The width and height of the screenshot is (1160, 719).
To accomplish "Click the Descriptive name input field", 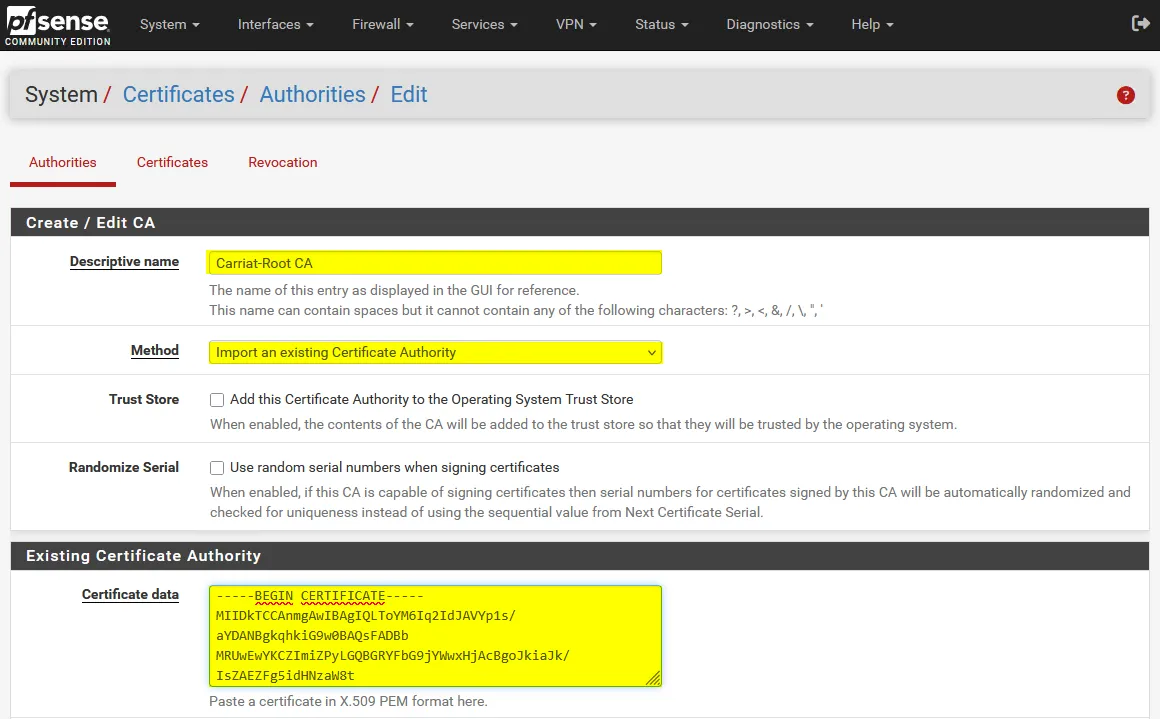I will 435,263.
